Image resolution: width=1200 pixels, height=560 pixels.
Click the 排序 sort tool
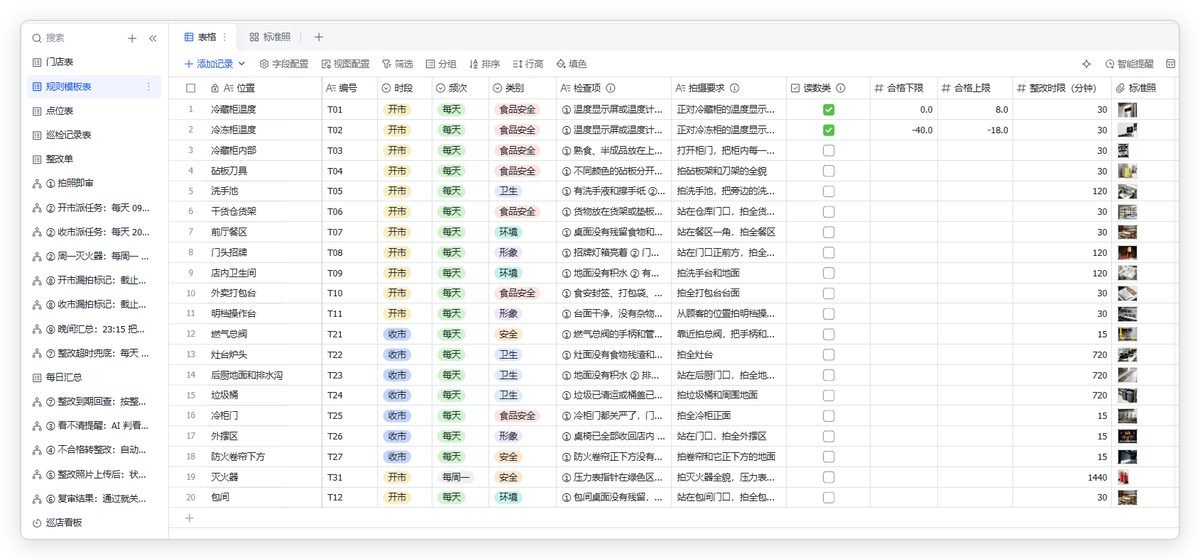(x=484, y=63)
